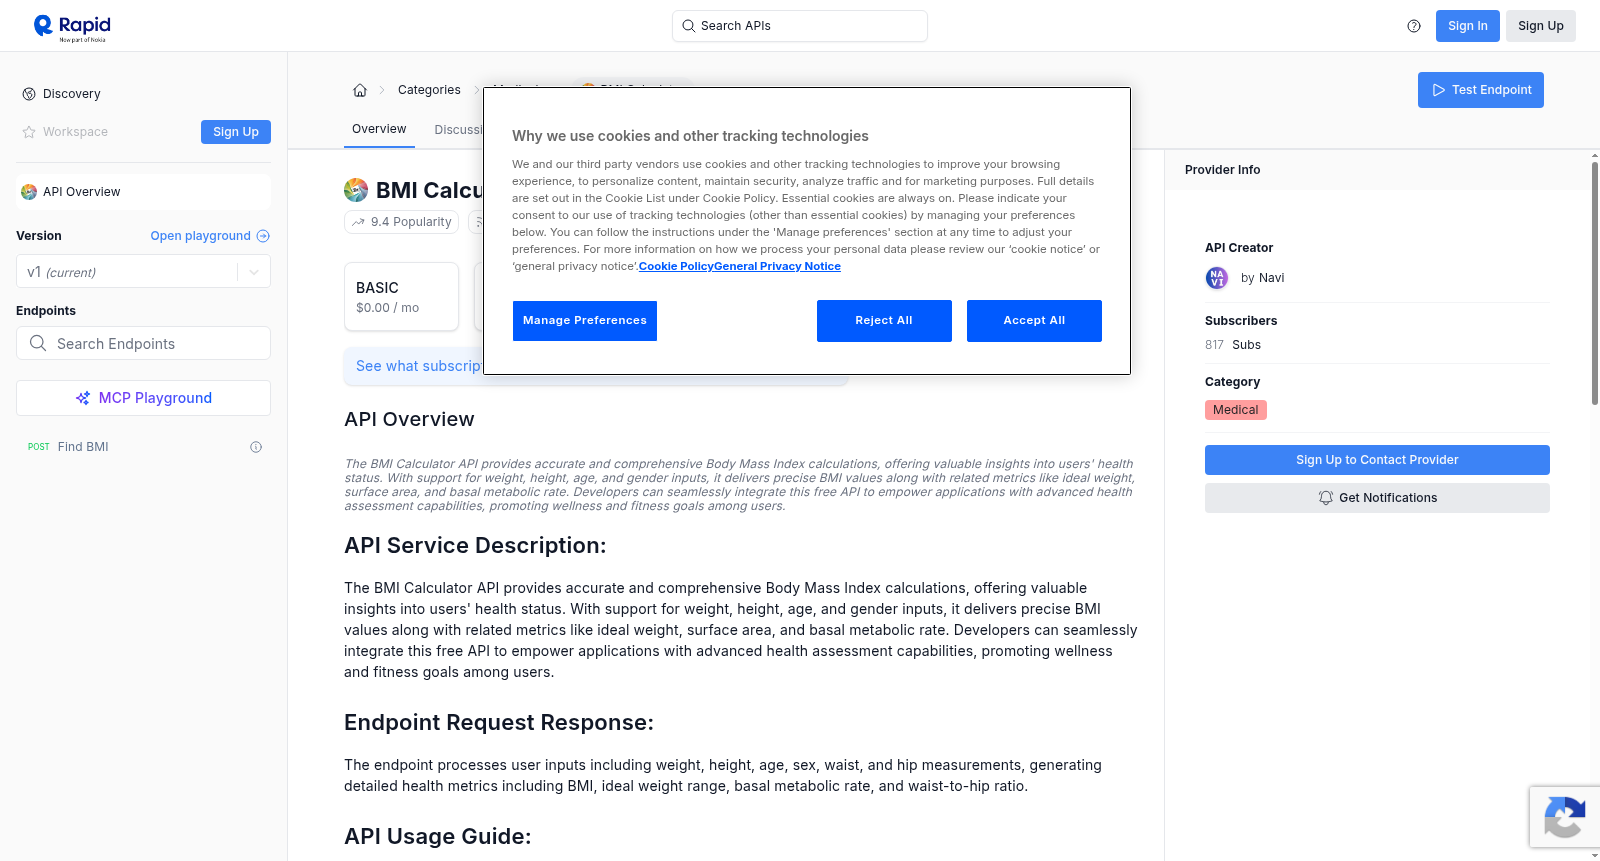Select the BASIC pricing plan card

point(401,297)
